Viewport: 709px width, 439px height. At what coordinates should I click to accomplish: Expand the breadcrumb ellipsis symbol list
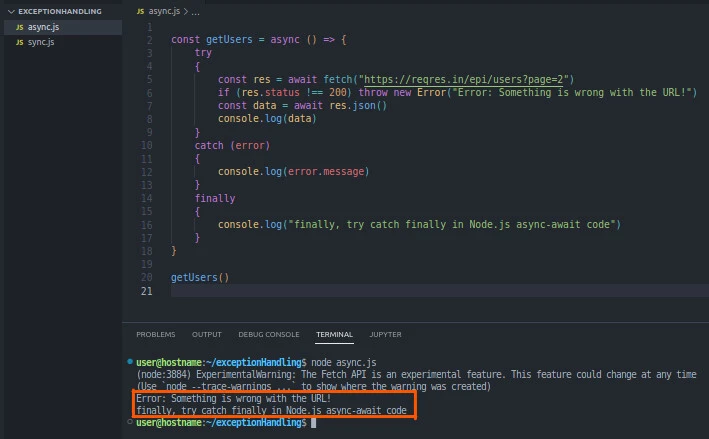(195, 10)
